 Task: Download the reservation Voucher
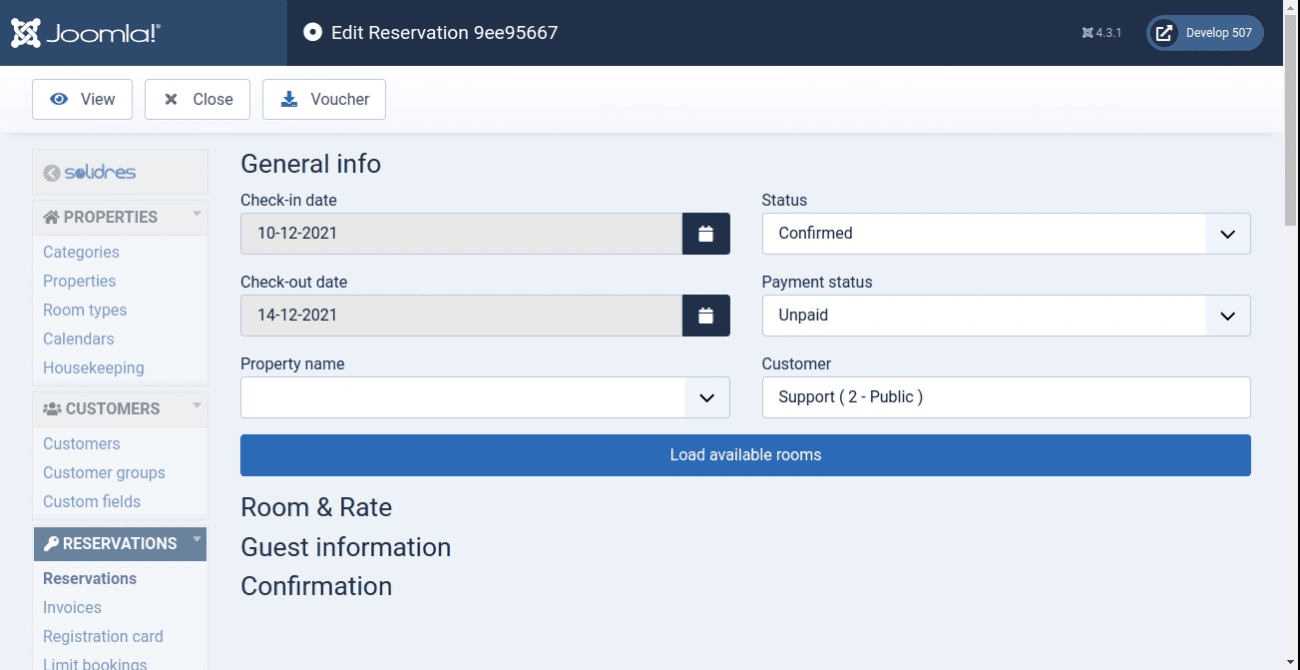pyautogui.click(x=324, y=99)
